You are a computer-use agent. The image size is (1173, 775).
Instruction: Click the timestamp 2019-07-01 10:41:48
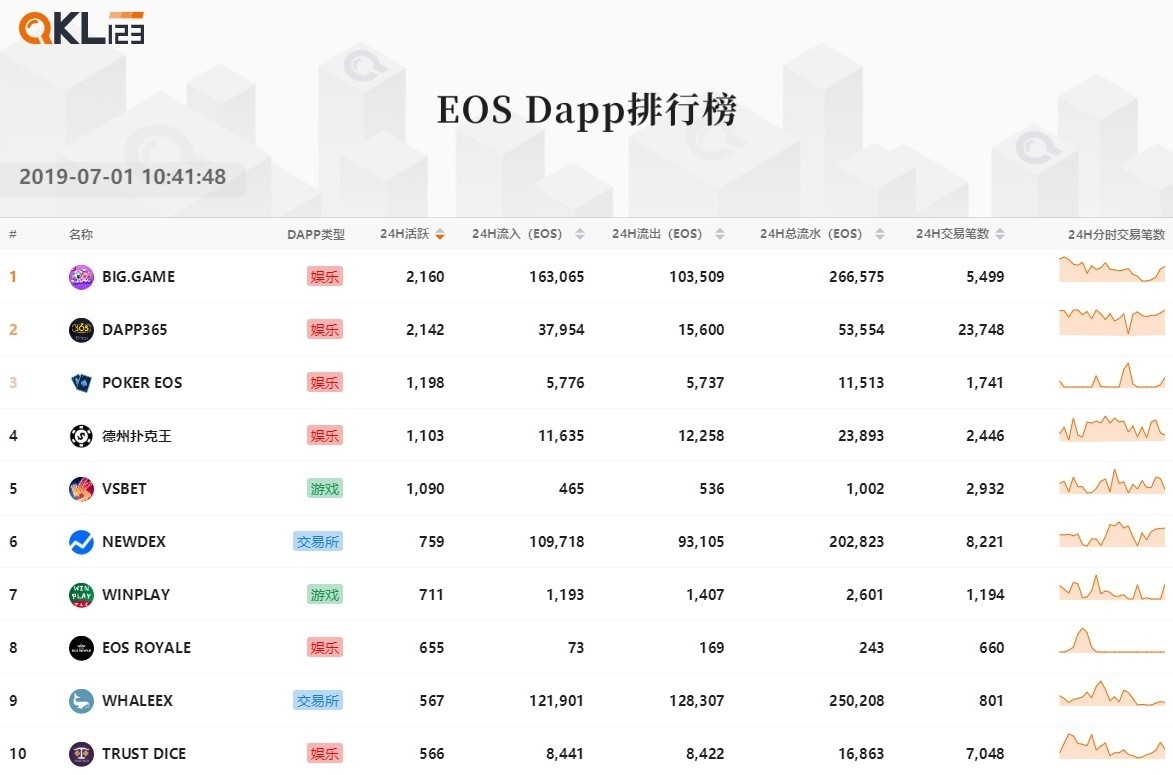point(123,177)
